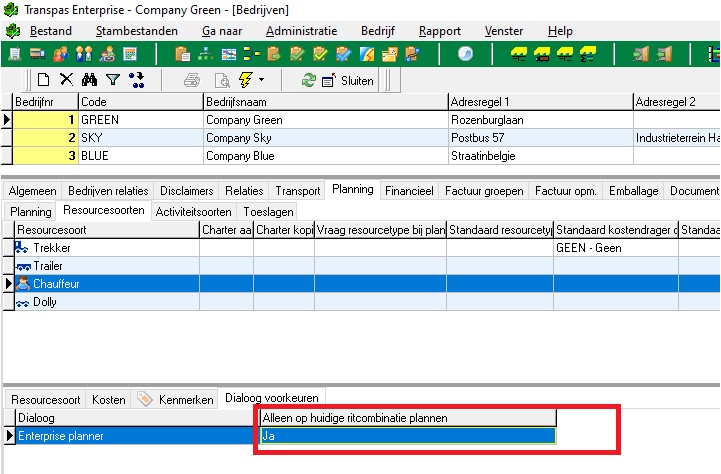Click the truck icon in top toolbar
Viewport: 721px width, 474px height.
point(37,54)
